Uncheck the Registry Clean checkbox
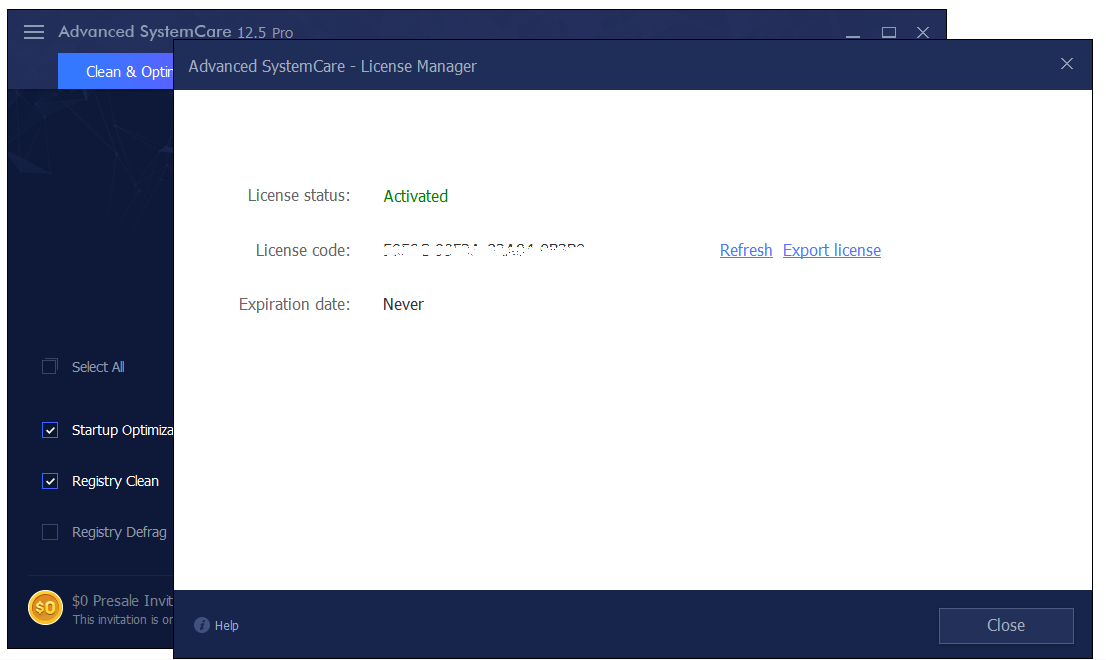Viewport: 1106px width, 660px height. 50,481
